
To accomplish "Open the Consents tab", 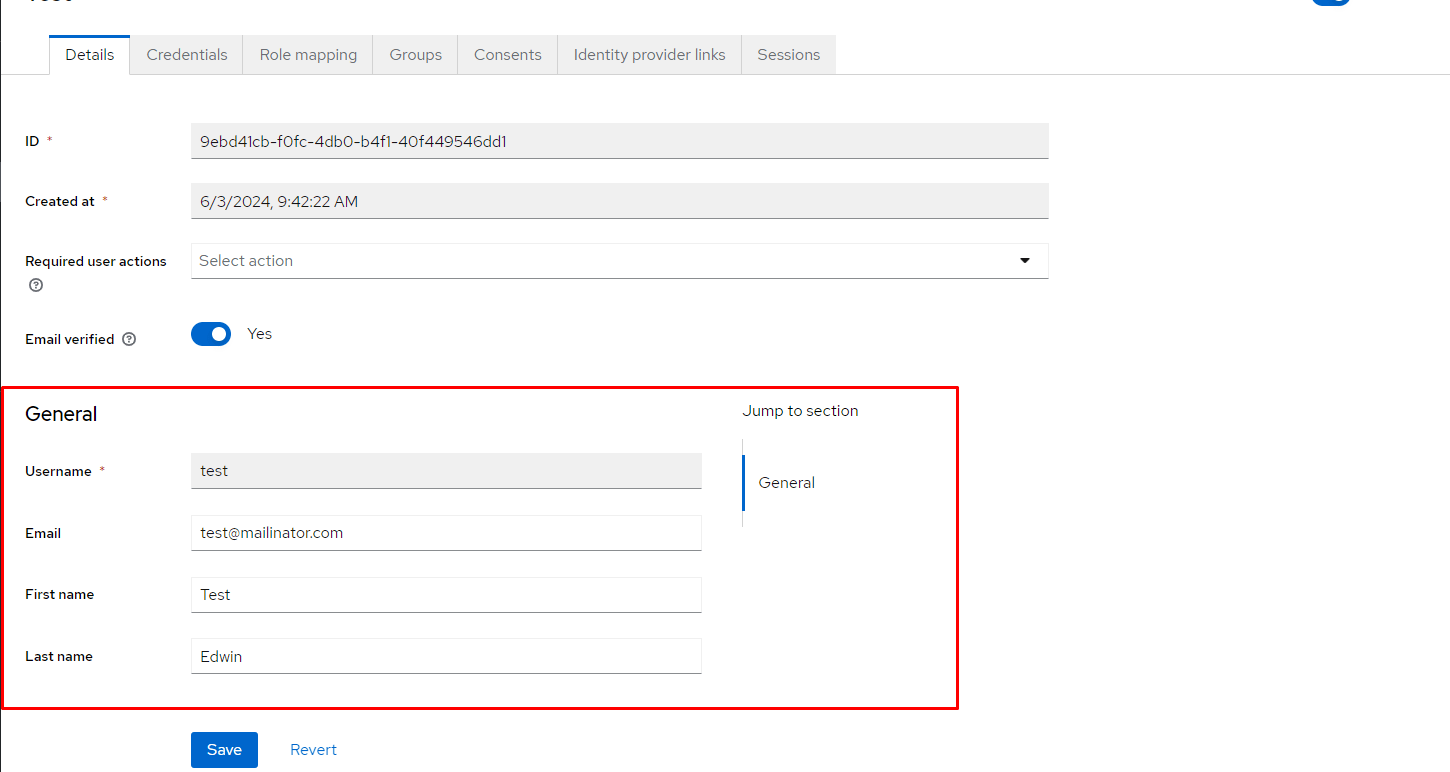I will (507, 54).
